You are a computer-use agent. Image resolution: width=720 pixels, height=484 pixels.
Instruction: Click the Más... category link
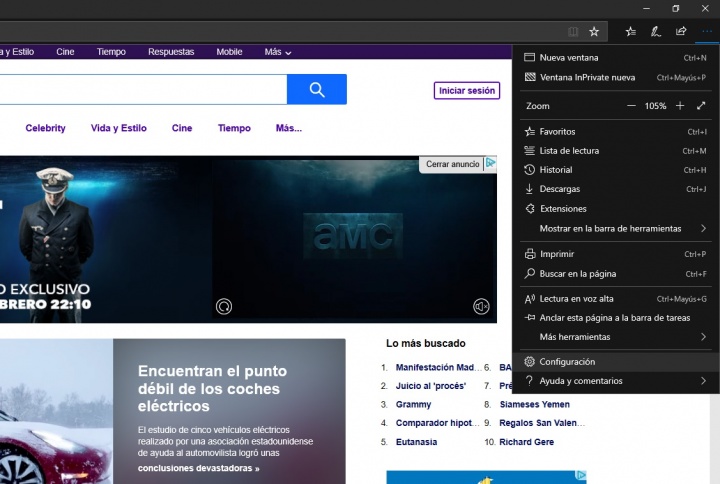(289, 128)
